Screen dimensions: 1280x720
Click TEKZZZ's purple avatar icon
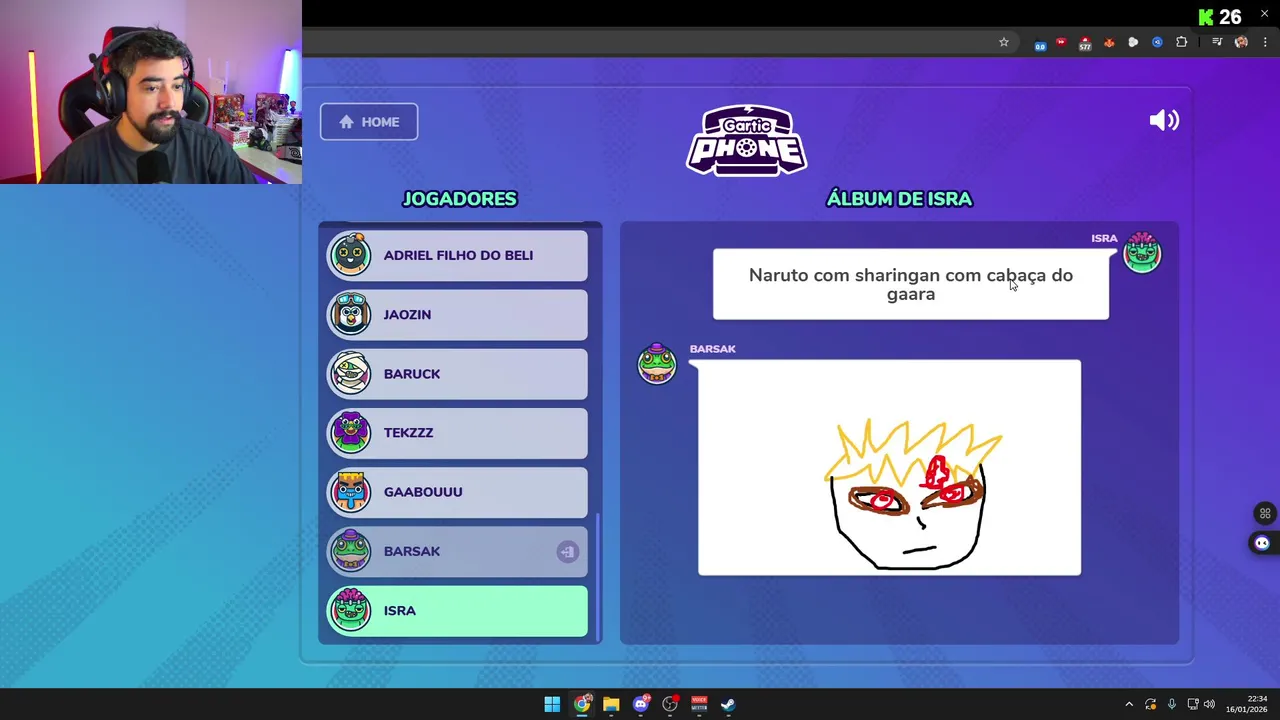point(350,432)
